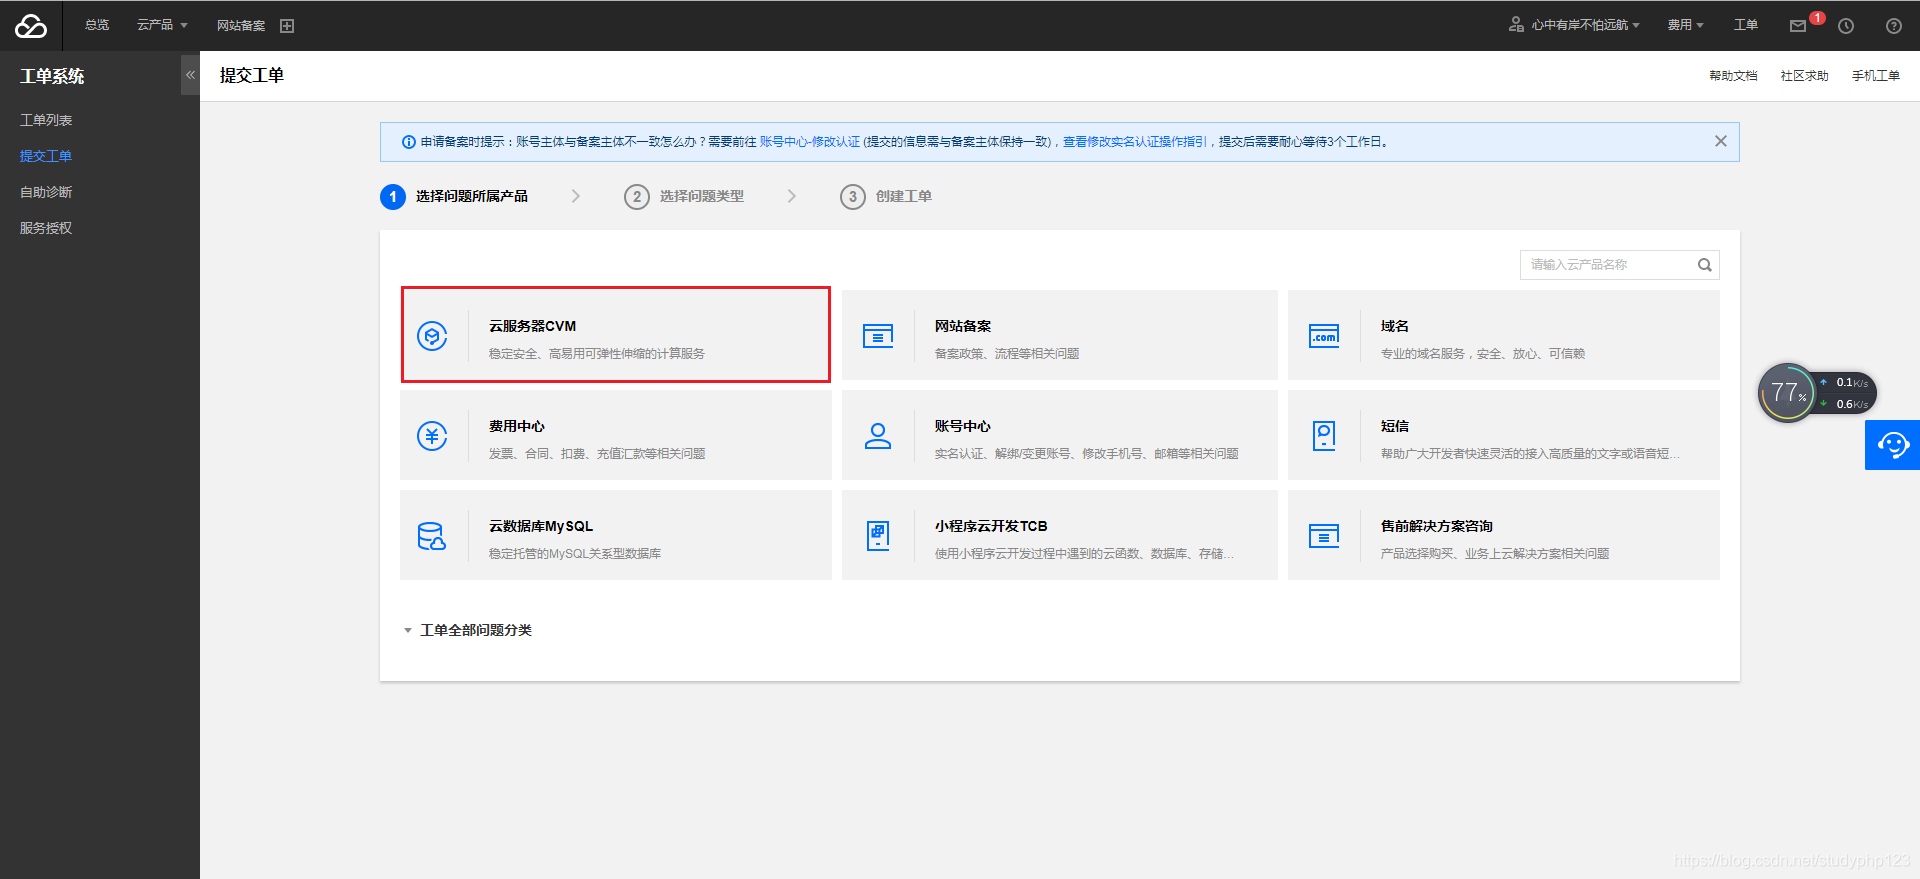Select 工单列表 in sidebar

(x=46, y=120)
